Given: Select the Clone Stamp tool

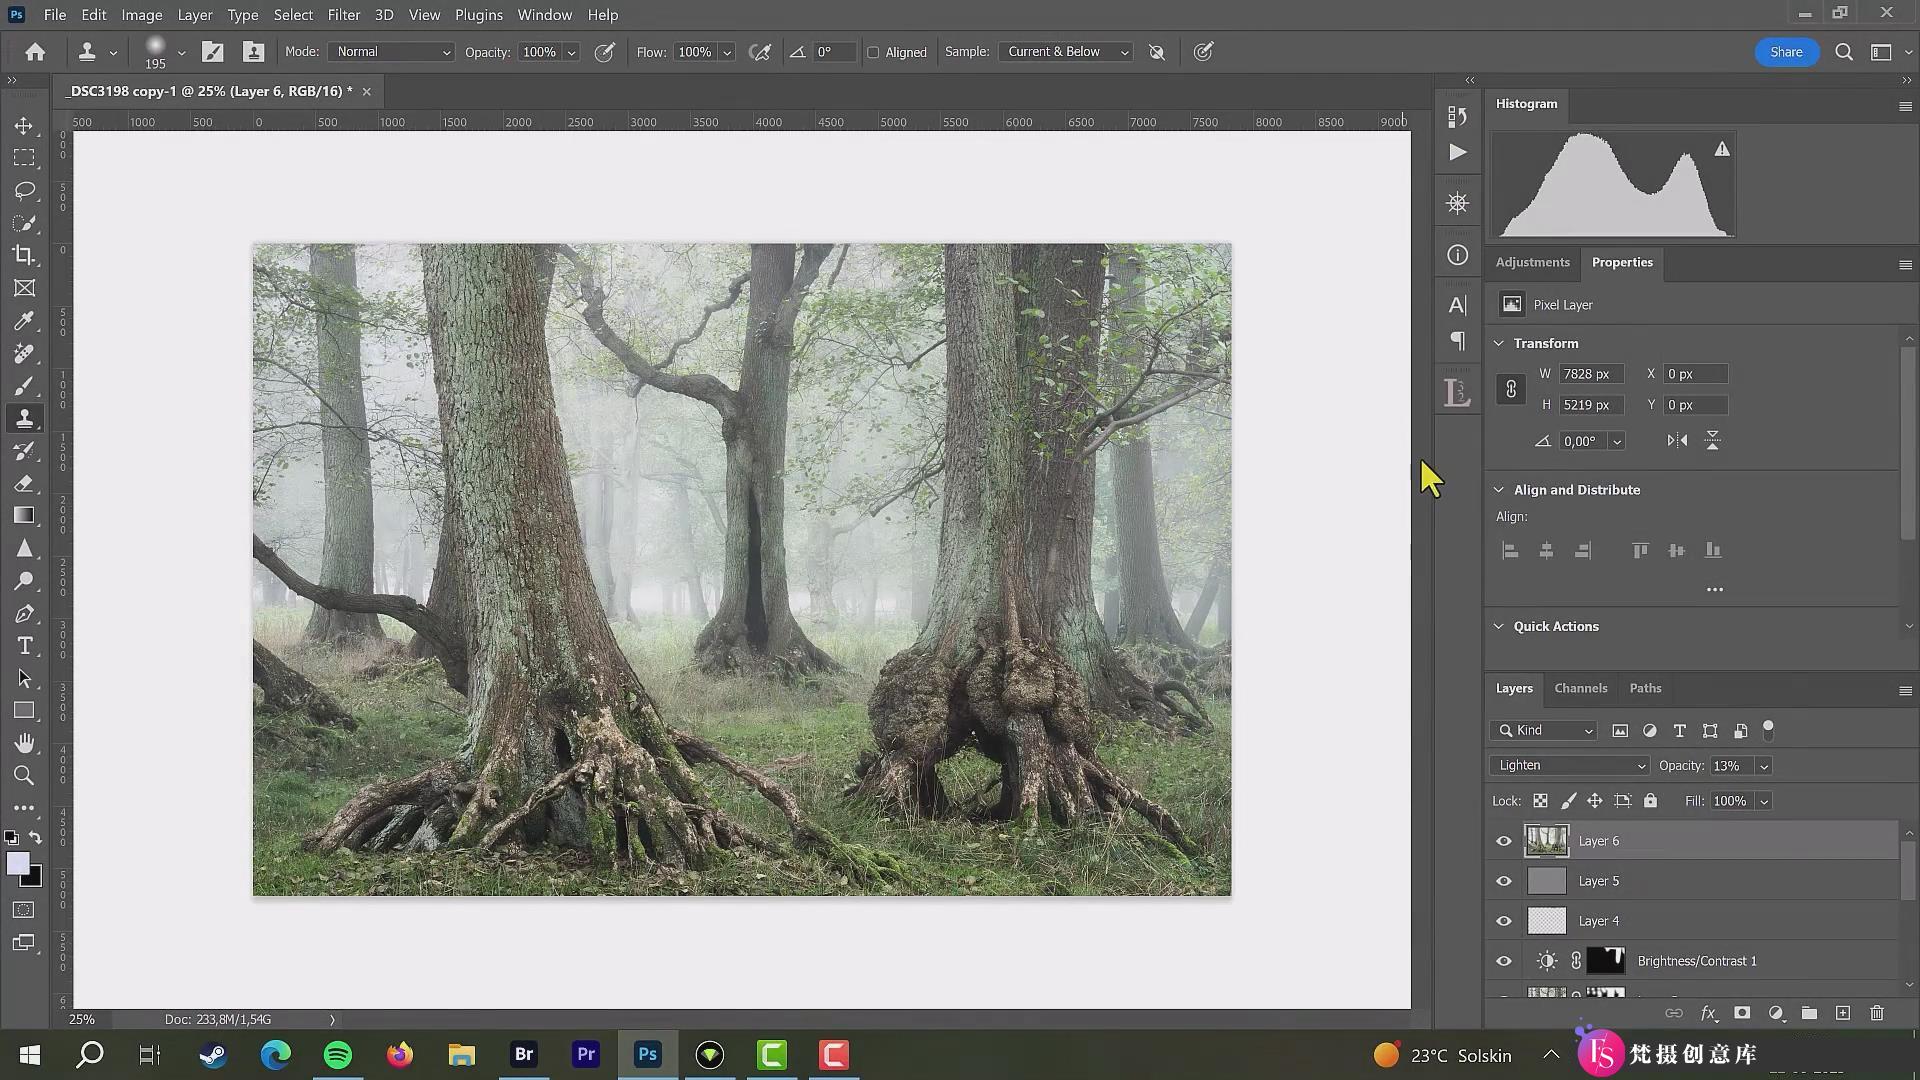Looking at the screenshot, I should pyautogui.click(x=24, y=418).
